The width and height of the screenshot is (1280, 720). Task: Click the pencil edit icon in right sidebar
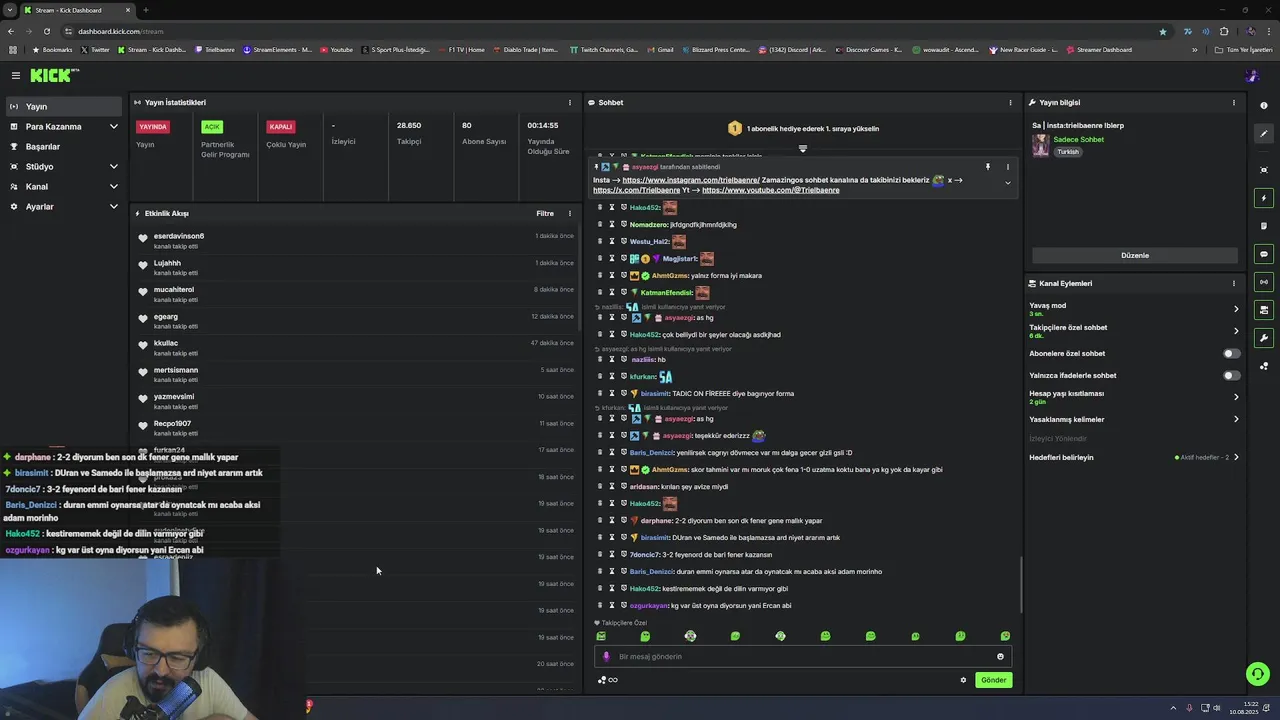tap(1264, 133)
